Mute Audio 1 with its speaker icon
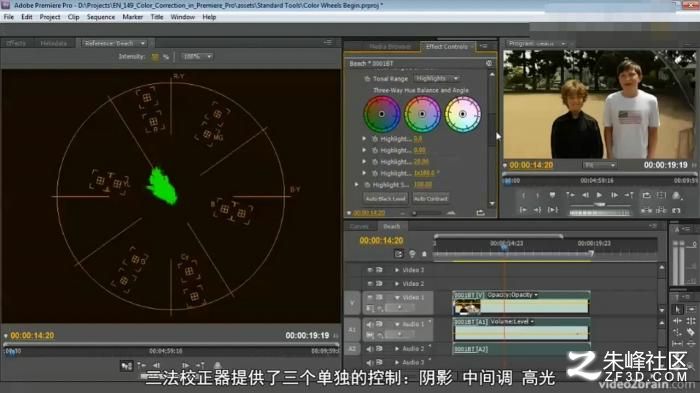The image size is (700, 393). (x=370, y=324)
